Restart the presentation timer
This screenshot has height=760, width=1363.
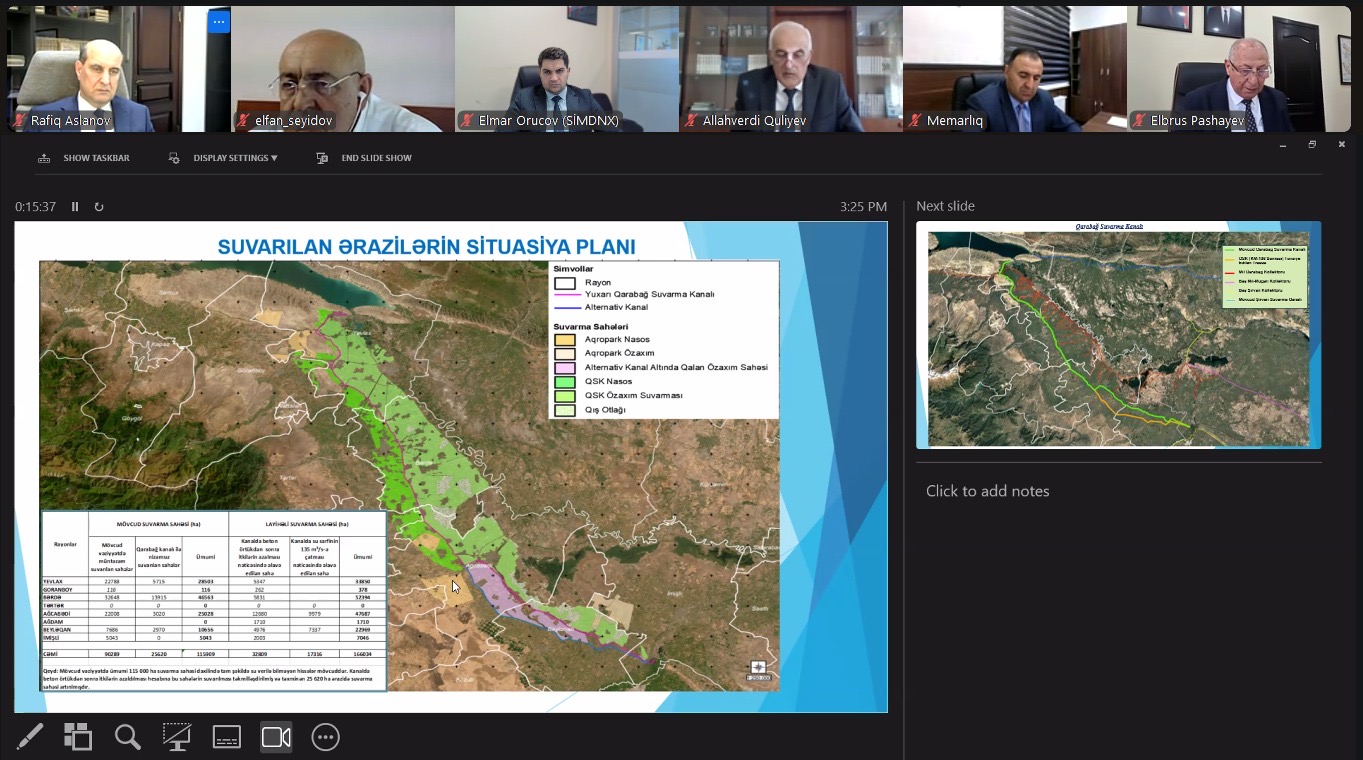point(99,207)
